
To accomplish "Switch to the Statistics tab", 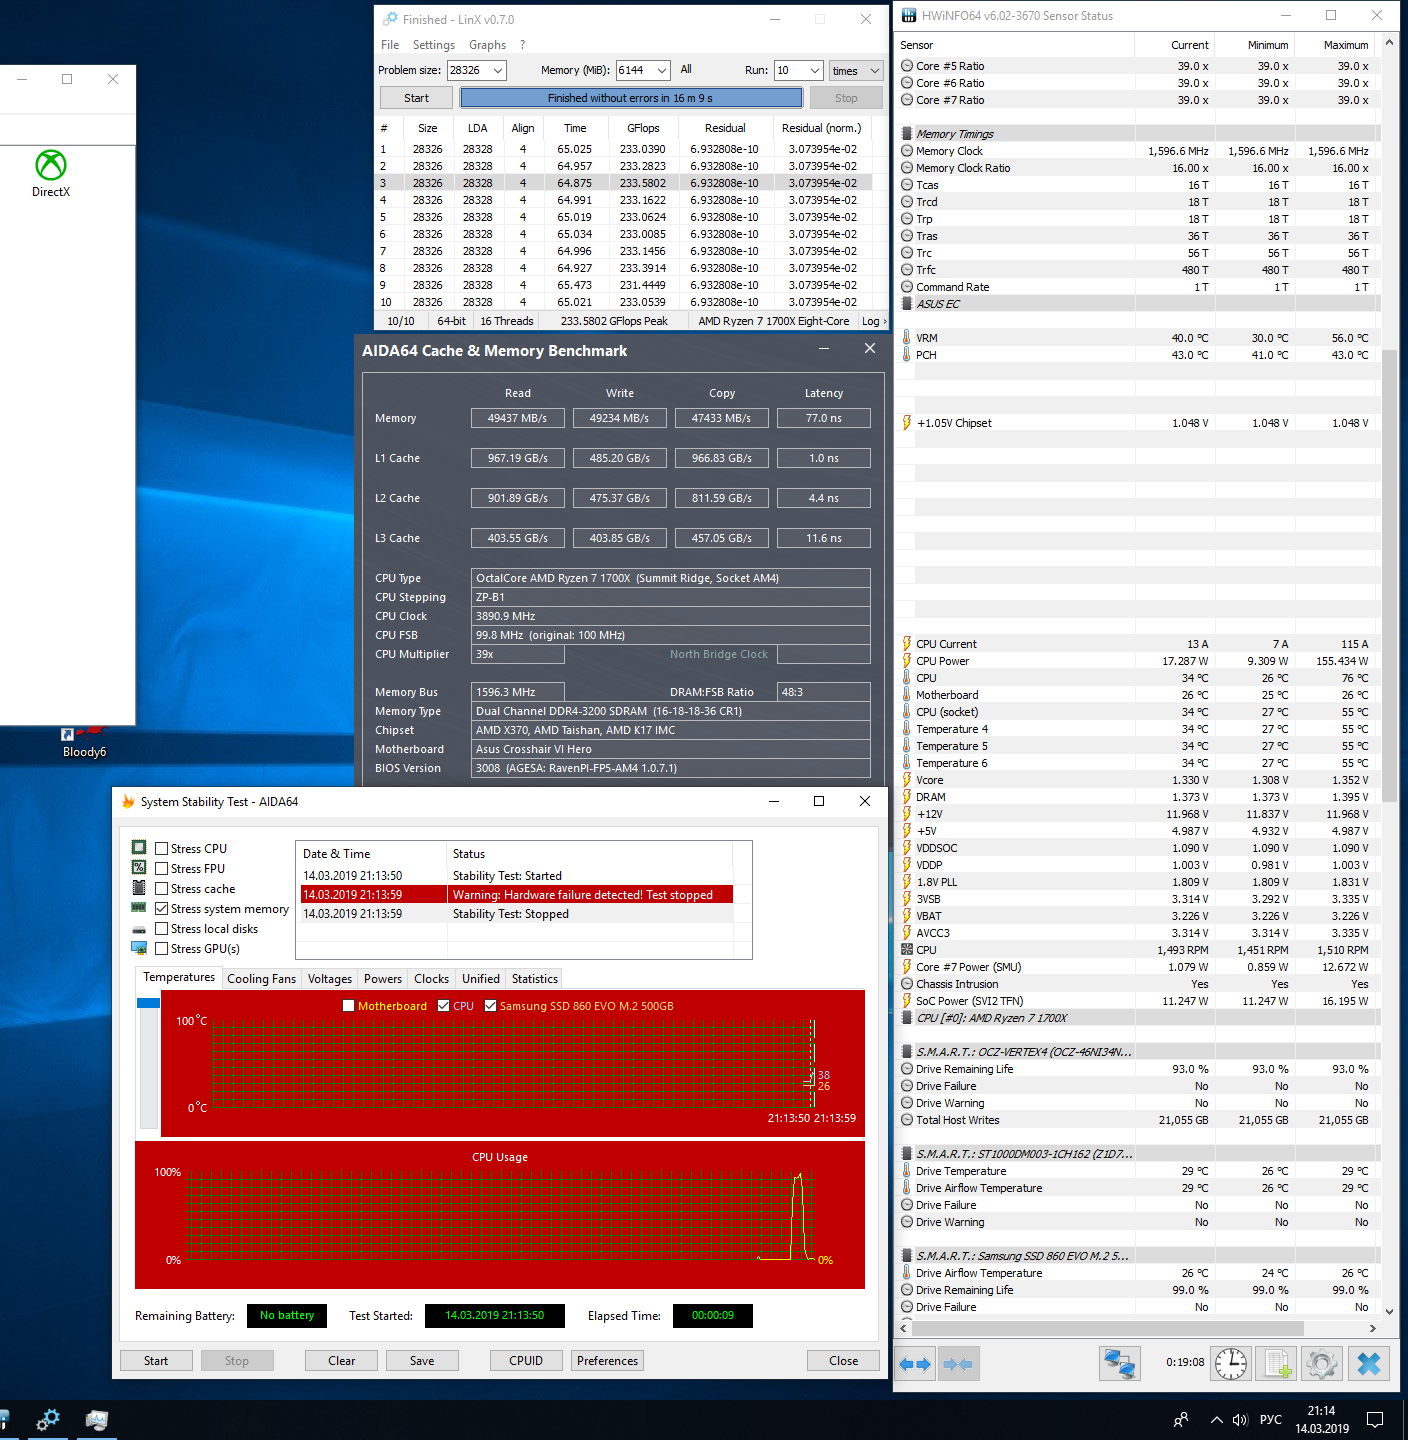I will 535,979.
